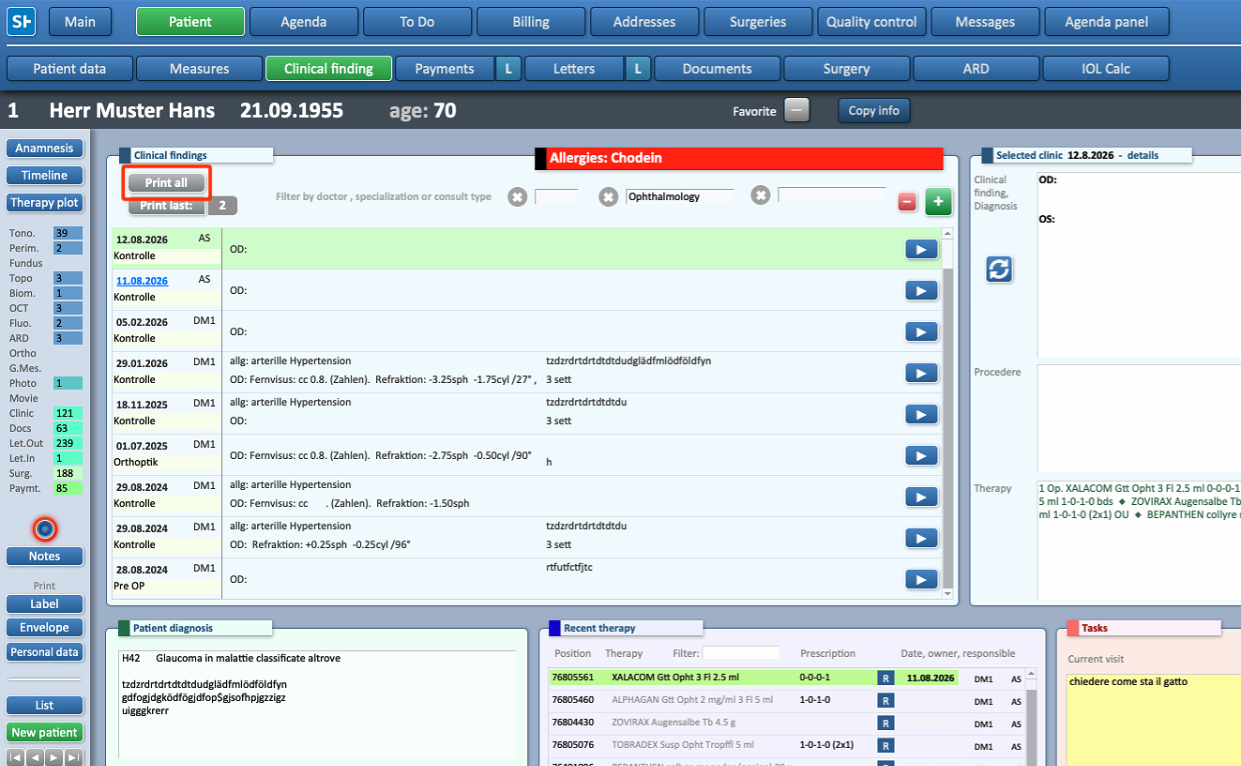Viewport: 1241px width, 766px height.
Task: Open the 18.11.2025 entry arrow button
Action: [921, 414]
